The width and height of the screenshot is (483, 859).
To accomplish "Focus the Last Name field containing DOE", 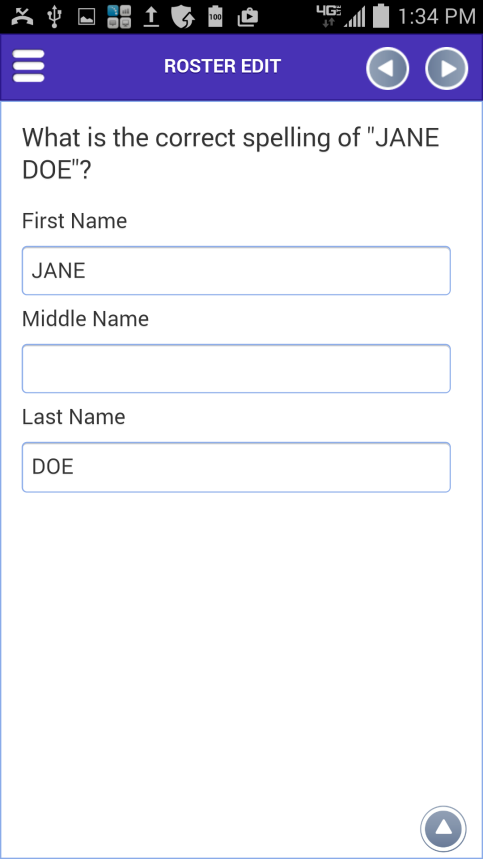I will (x=236, y=467).
